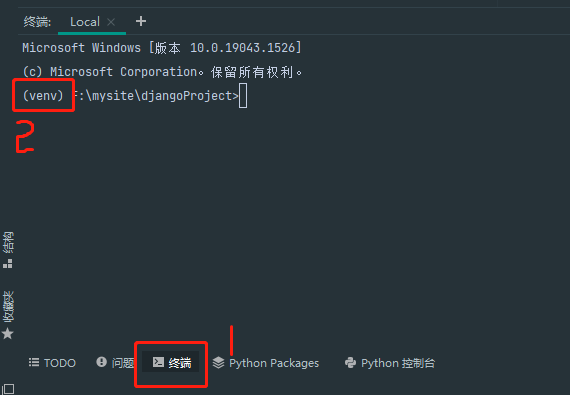The width and height of the screenshot is (570, 395).
Task: Click the favorites star icon
Action: [8, 333]
